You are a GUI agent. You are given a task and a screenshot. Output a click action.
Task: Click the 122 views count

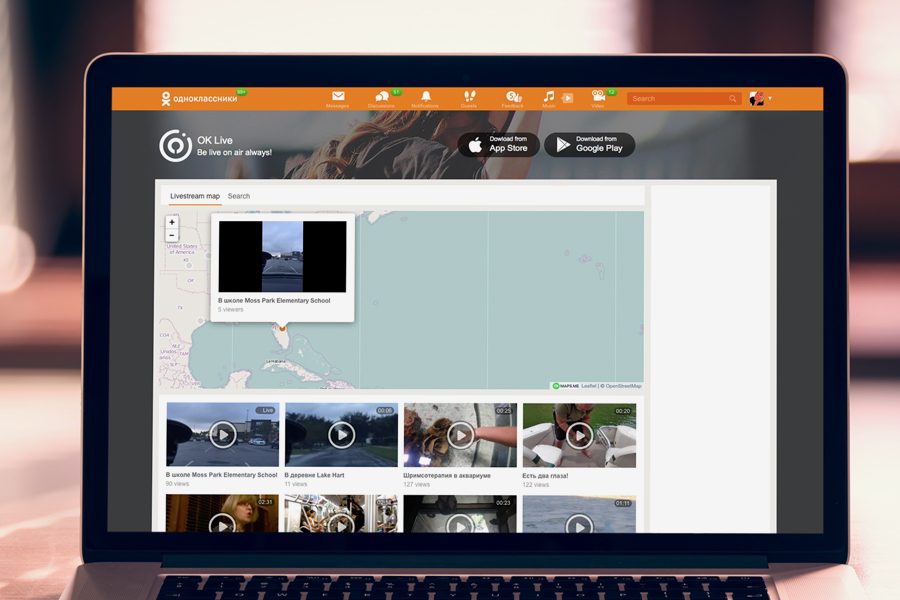tap(536, 485)
